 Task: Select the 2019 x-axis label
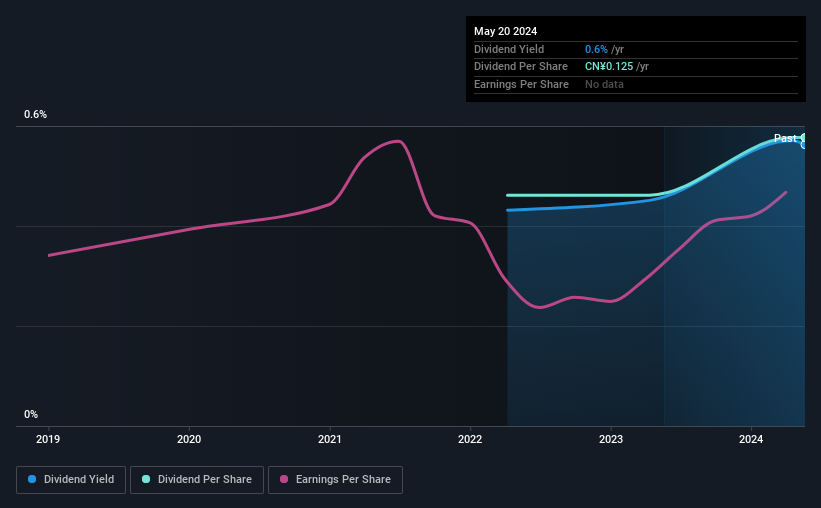coord(49,438)
